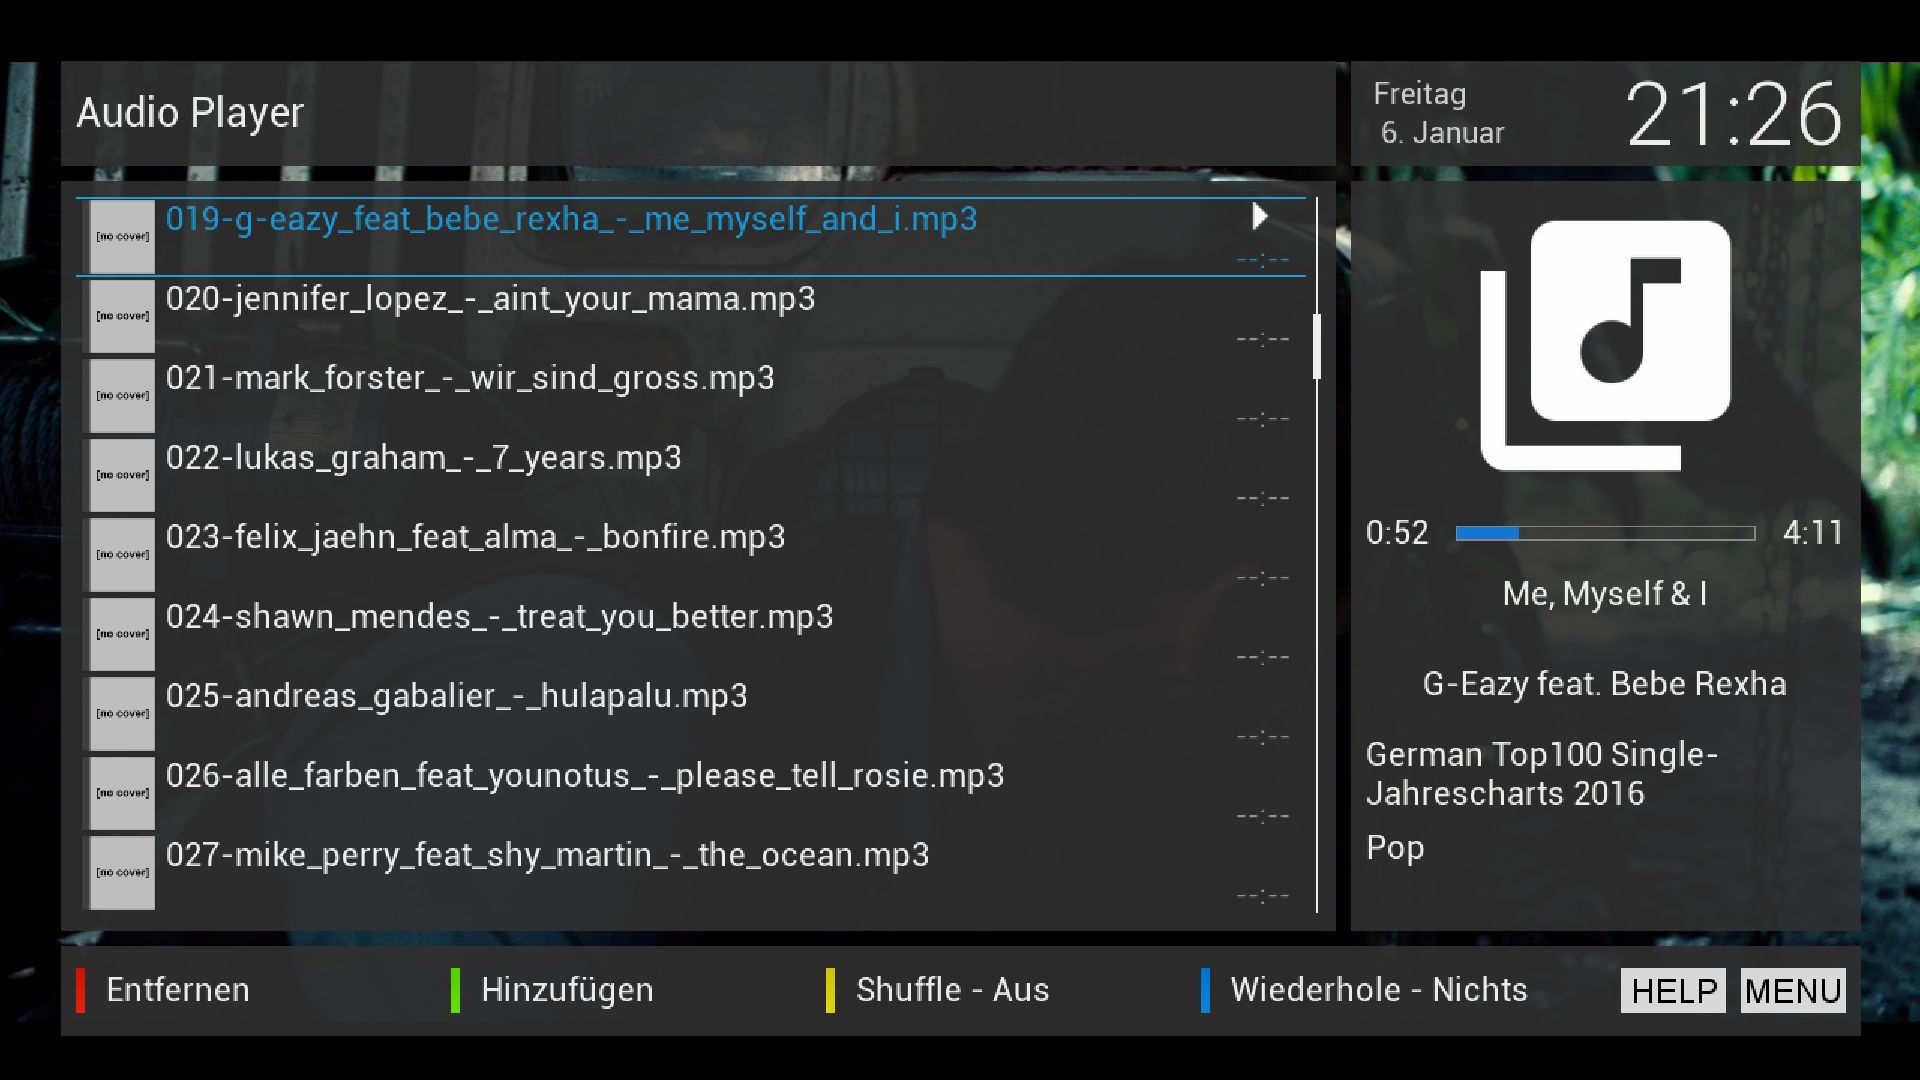Select 021-mark_forster wir_sind_gross track
This screenshot has width=1920, height=1080.
click(x=470, y=379)
